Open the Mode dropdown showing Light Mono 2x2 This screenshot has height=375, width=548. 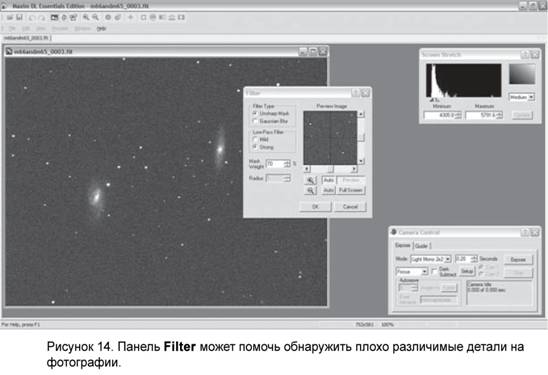pos(431,259)
